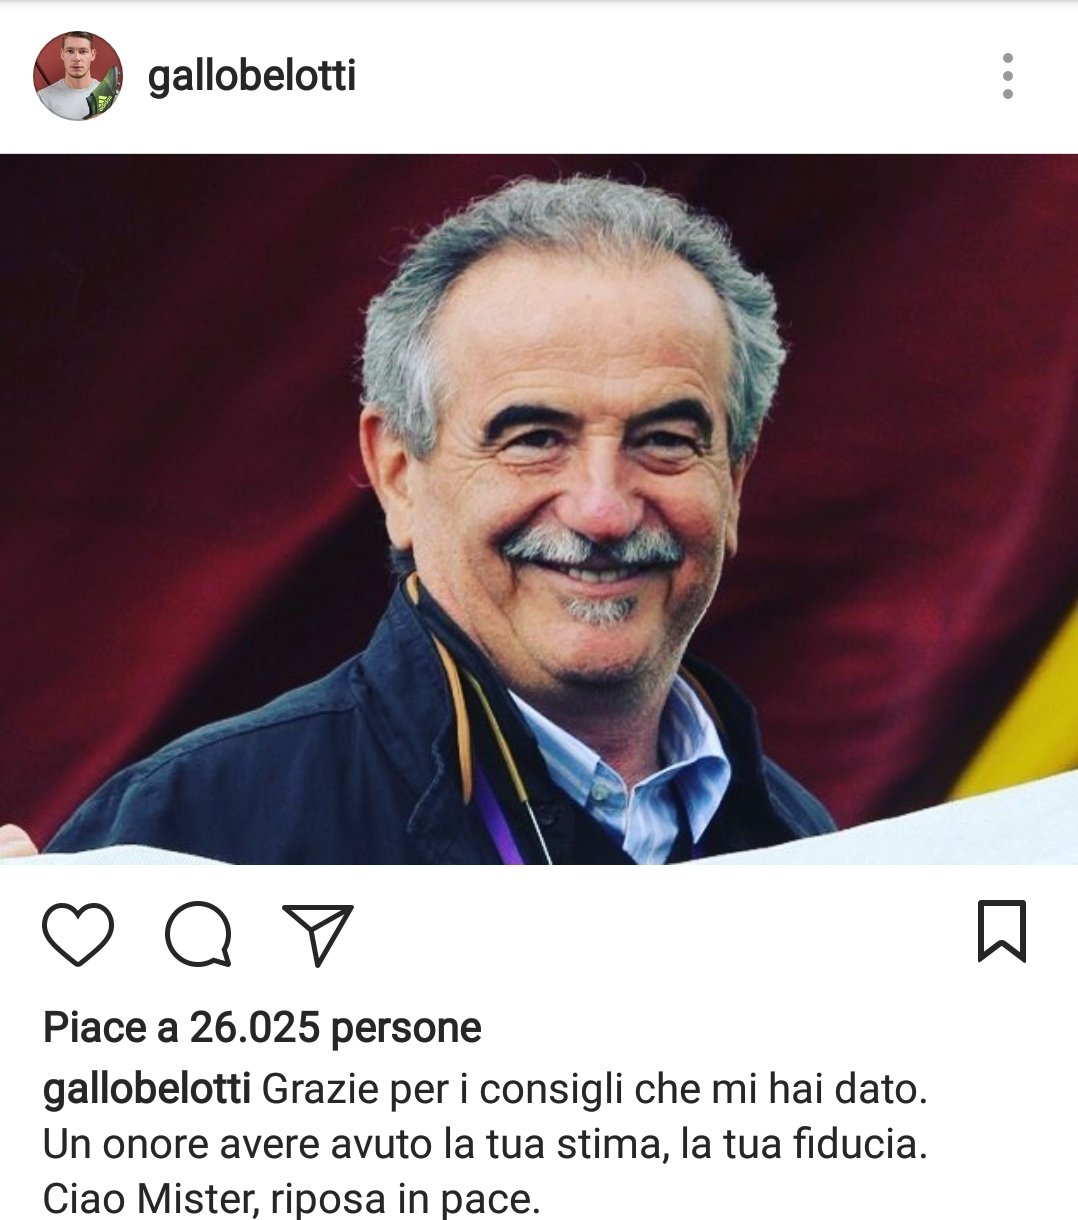Tap the caption line "Ciao Mister, riposa in pace."
This screenshot has height=1220, width=1078.
click(x=291, y=1199)
